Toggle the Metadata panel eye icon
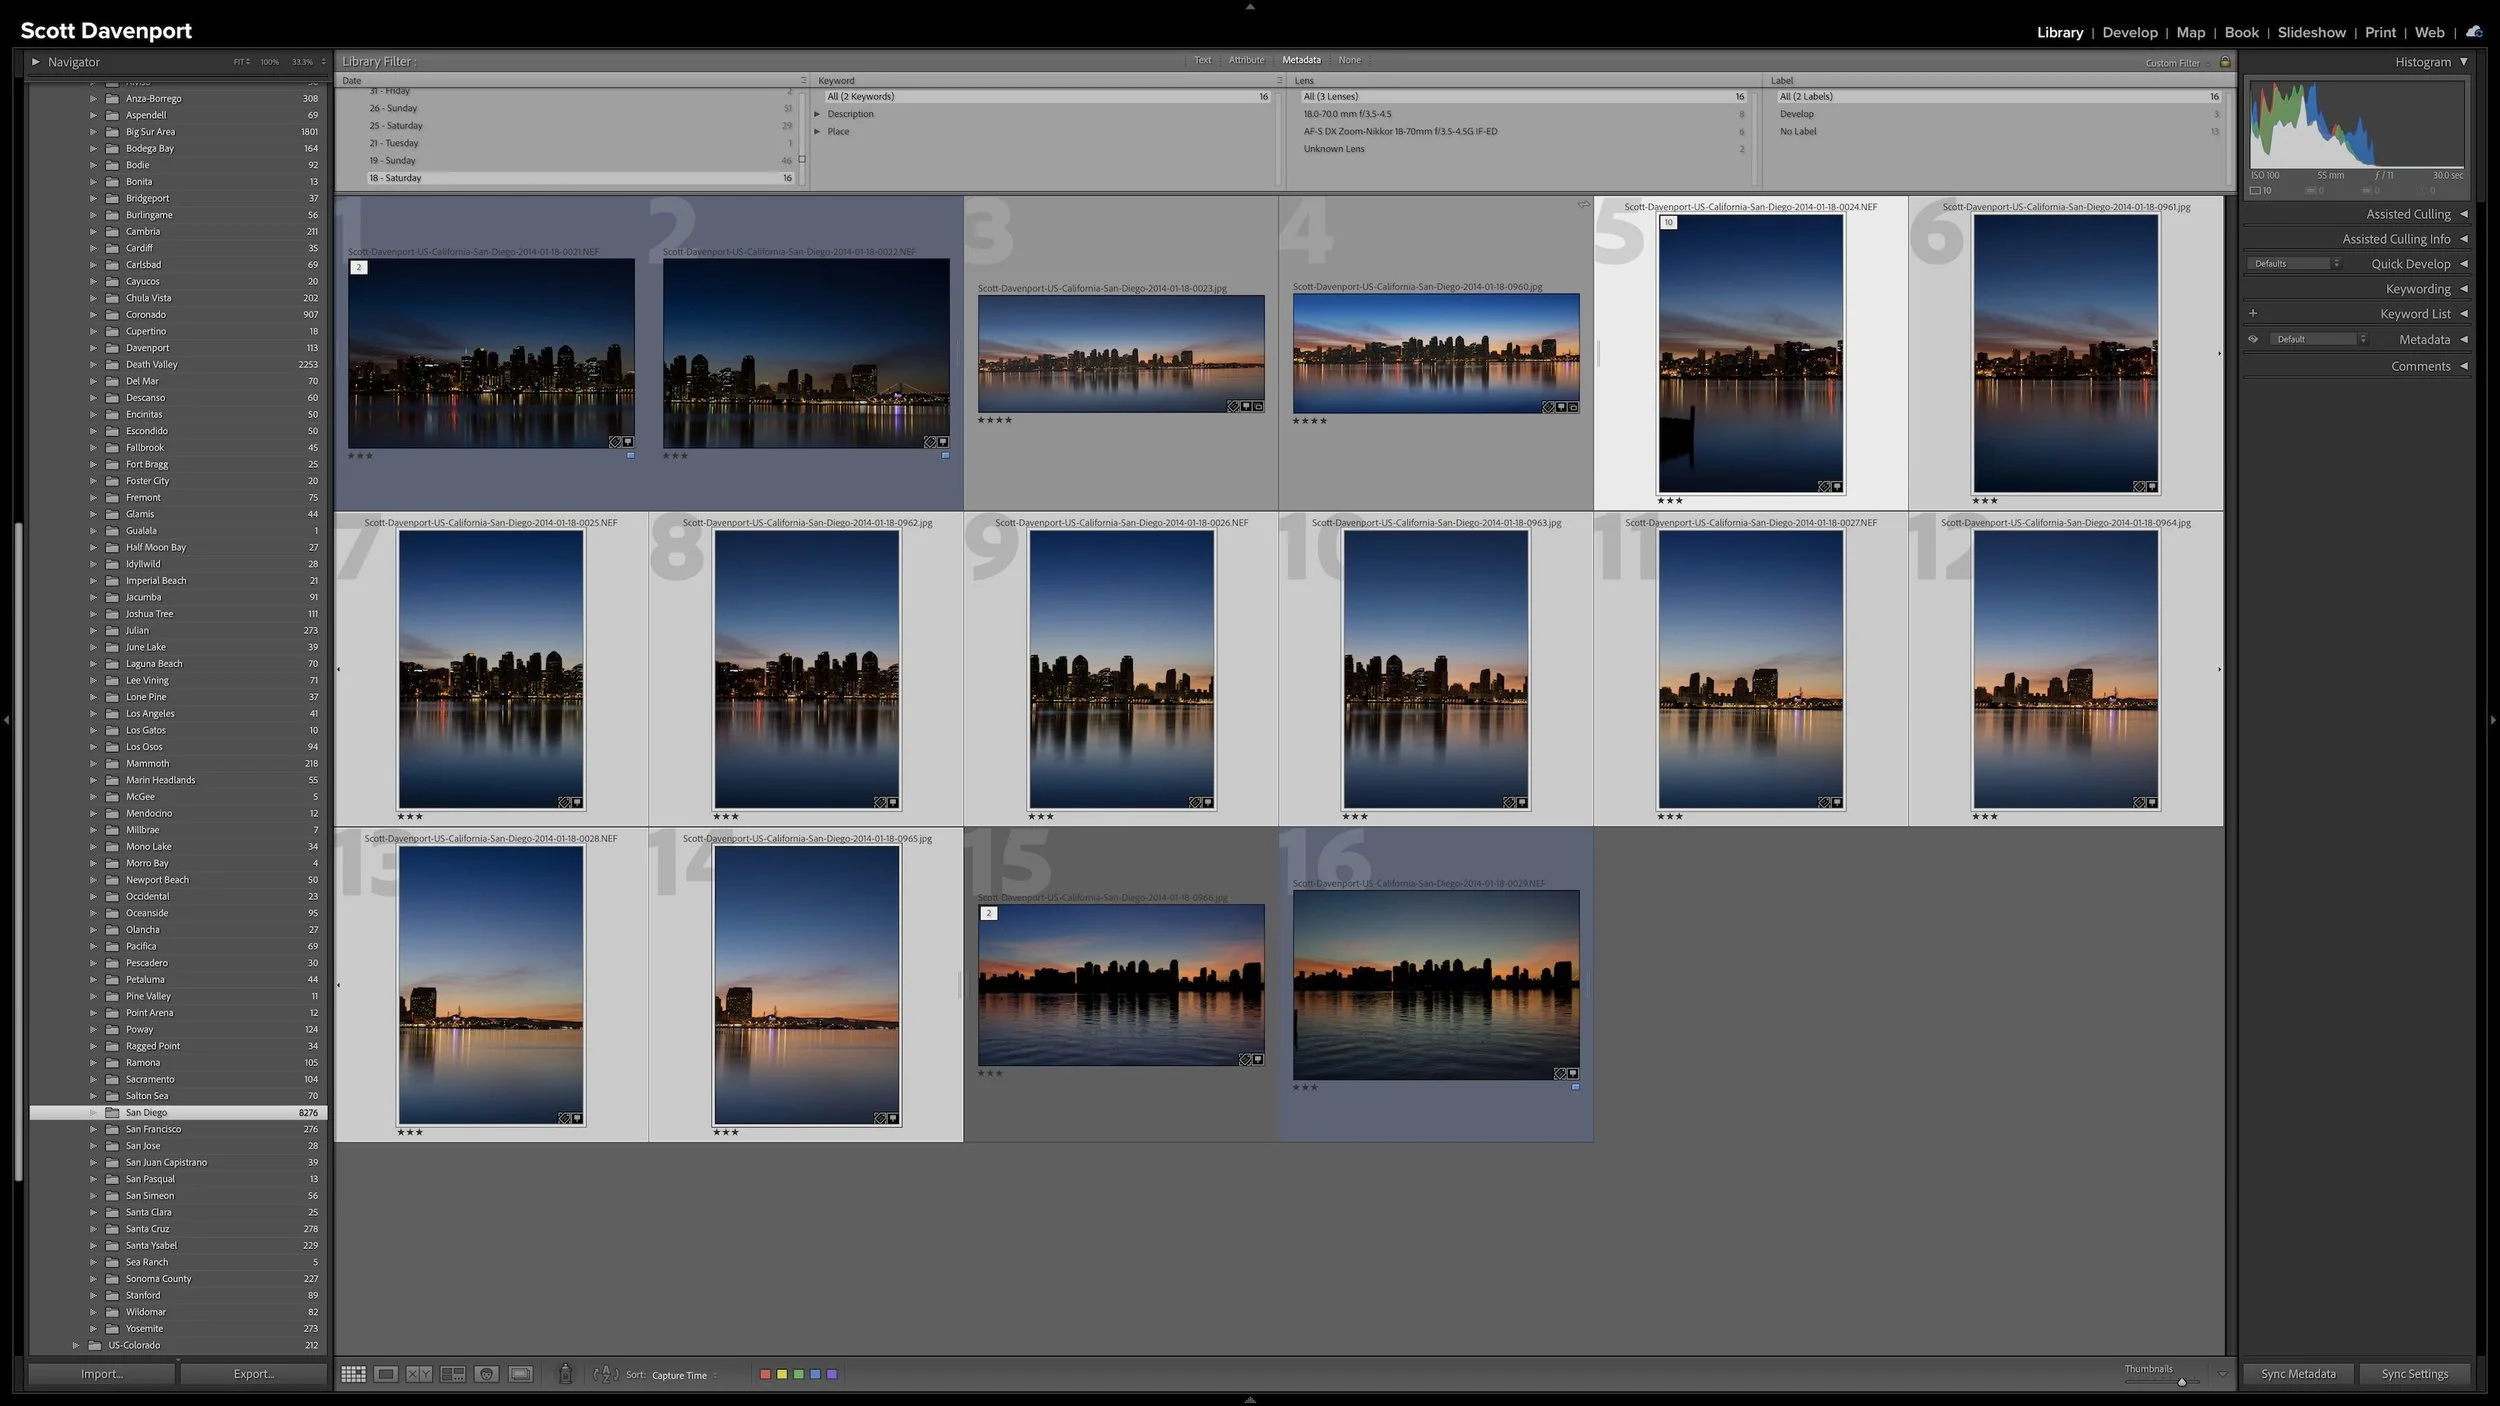2500x1406 pixels. pos(2253,339)
